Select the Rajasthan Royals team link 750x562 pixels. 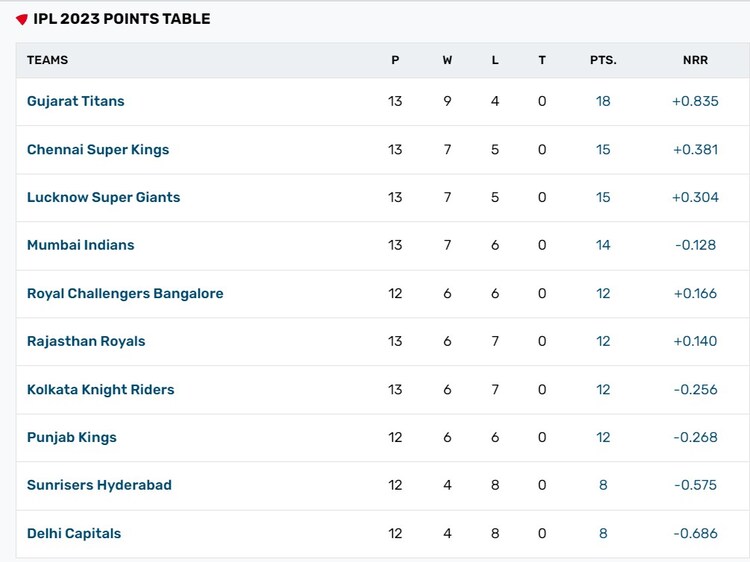pyautogui.click(x=86, y=341)
